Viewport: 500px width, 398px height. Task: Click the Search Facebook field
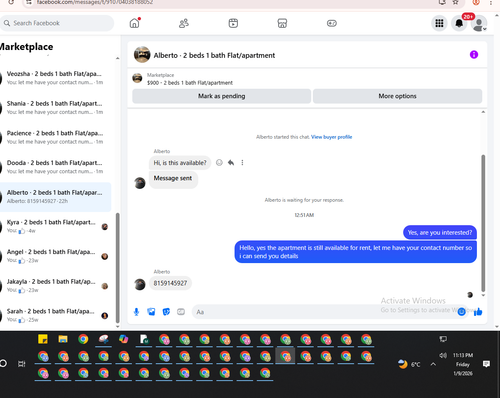tap(57, 23)
